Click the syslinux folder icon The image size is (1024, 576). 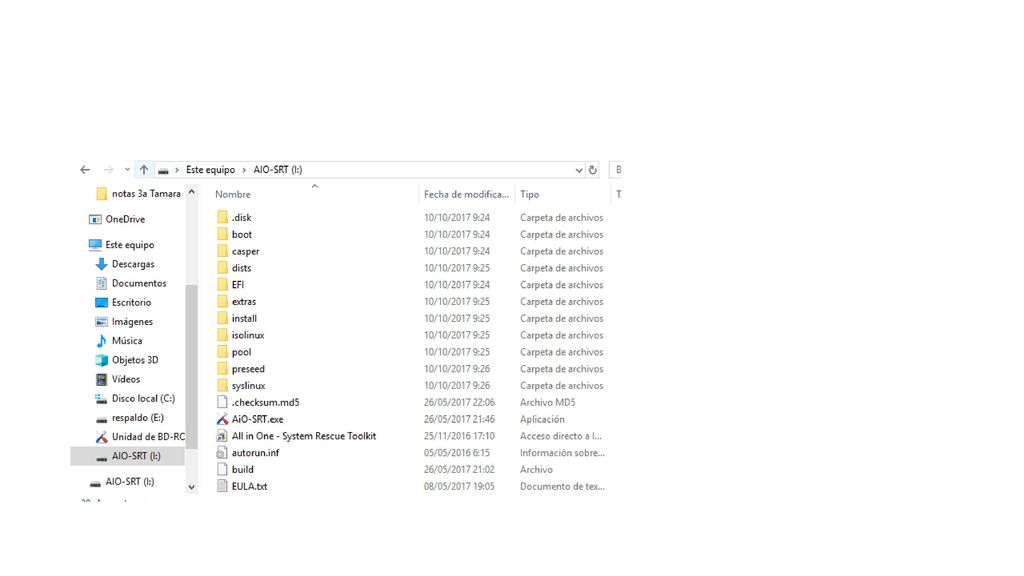pos(223,386)
